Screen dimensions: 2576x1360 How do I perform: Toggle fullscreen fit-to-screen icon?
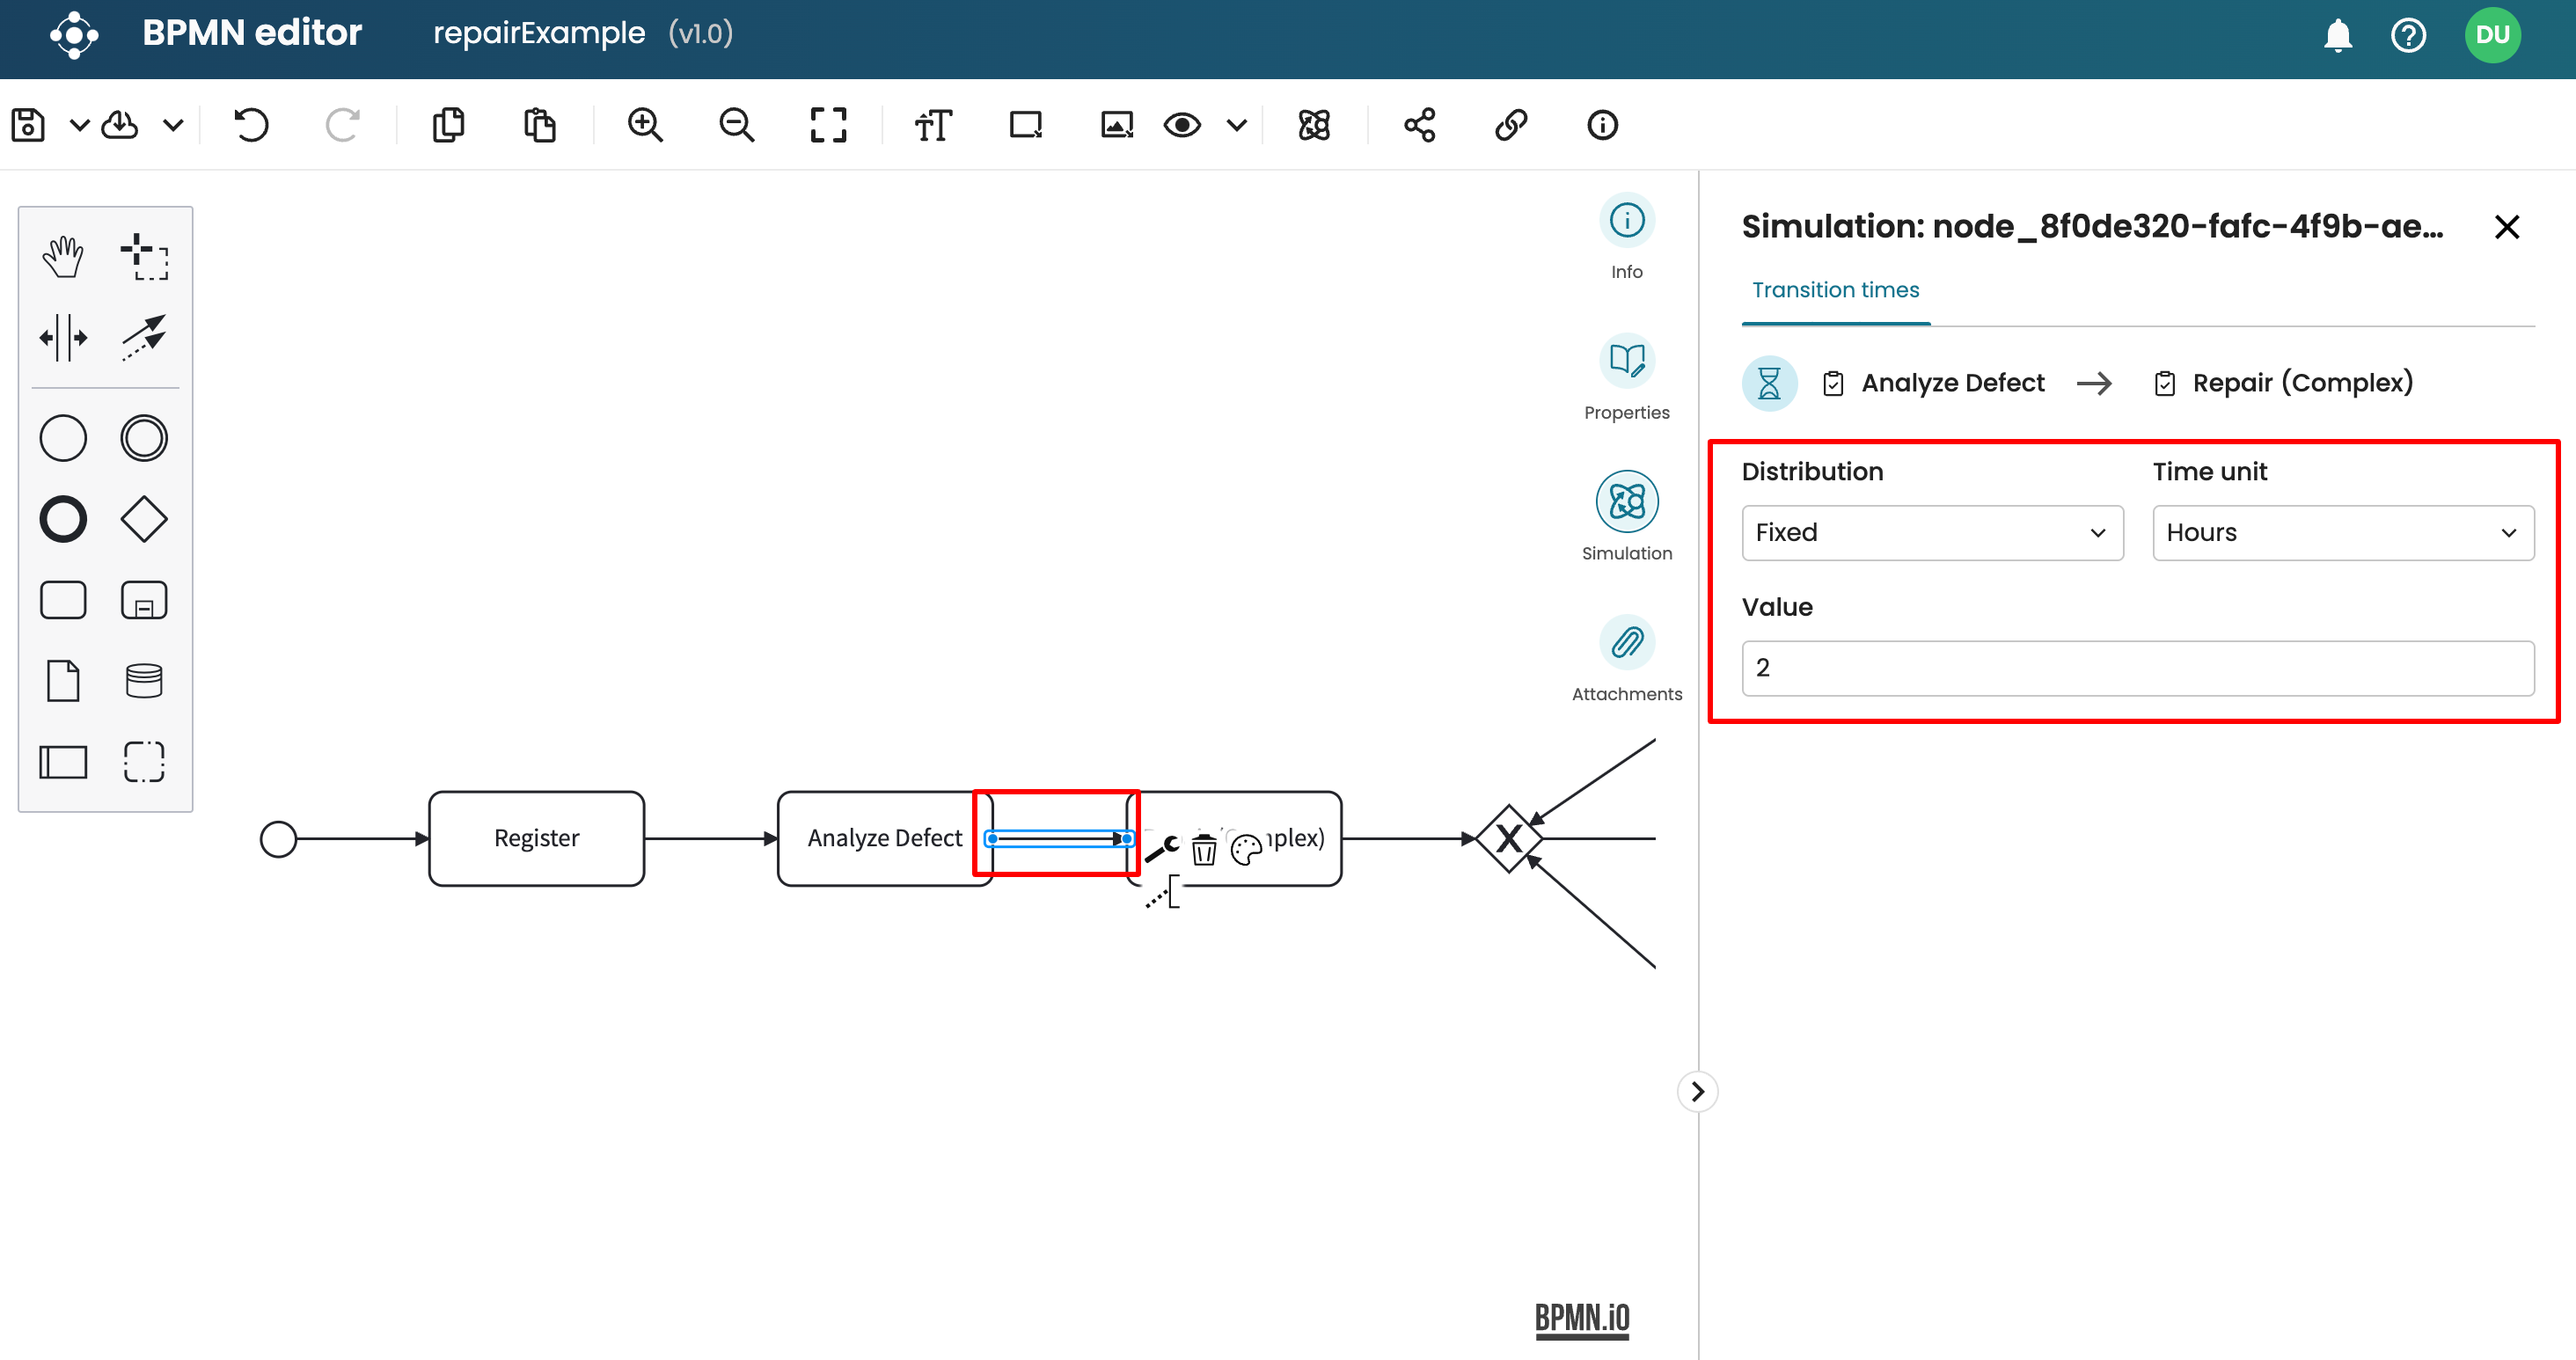coord(828,125)
